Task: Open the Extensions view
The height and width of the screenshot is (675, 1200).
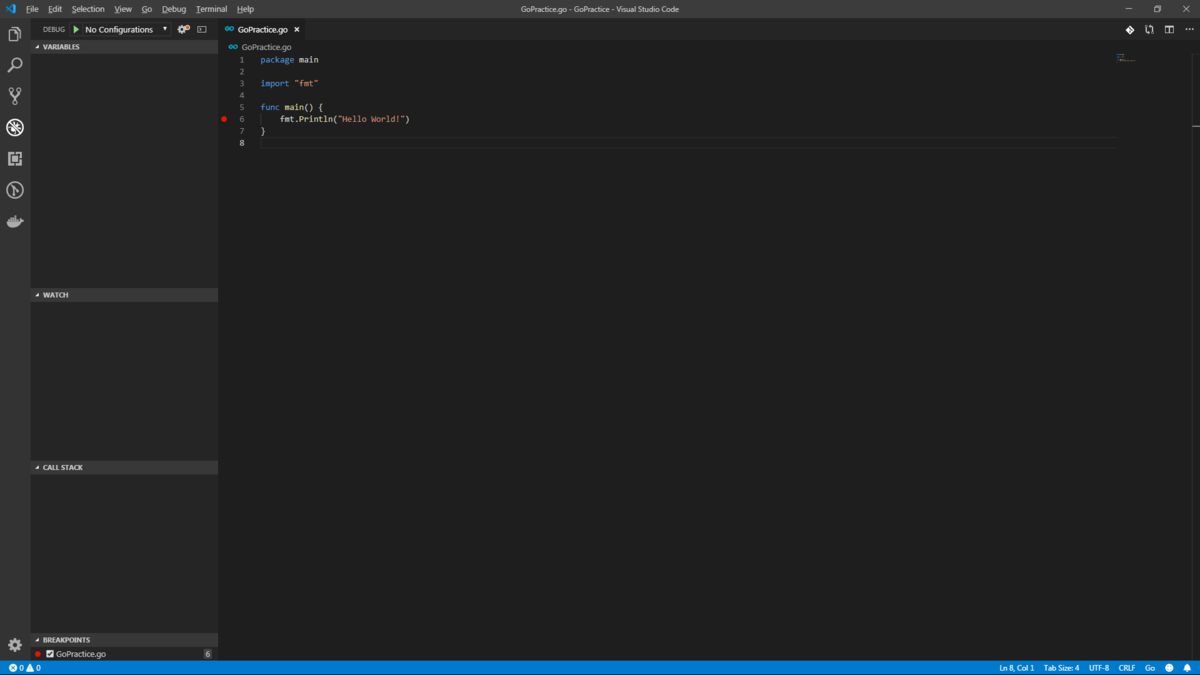Action: (15, 158)
